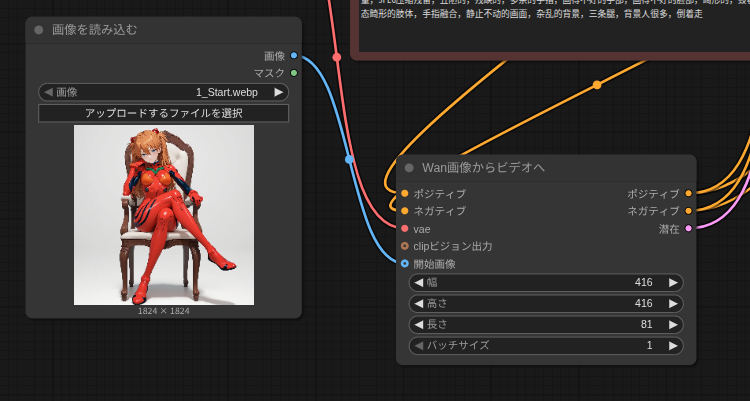
Task: Click the pink vae input port
Action: coord(404,229)
